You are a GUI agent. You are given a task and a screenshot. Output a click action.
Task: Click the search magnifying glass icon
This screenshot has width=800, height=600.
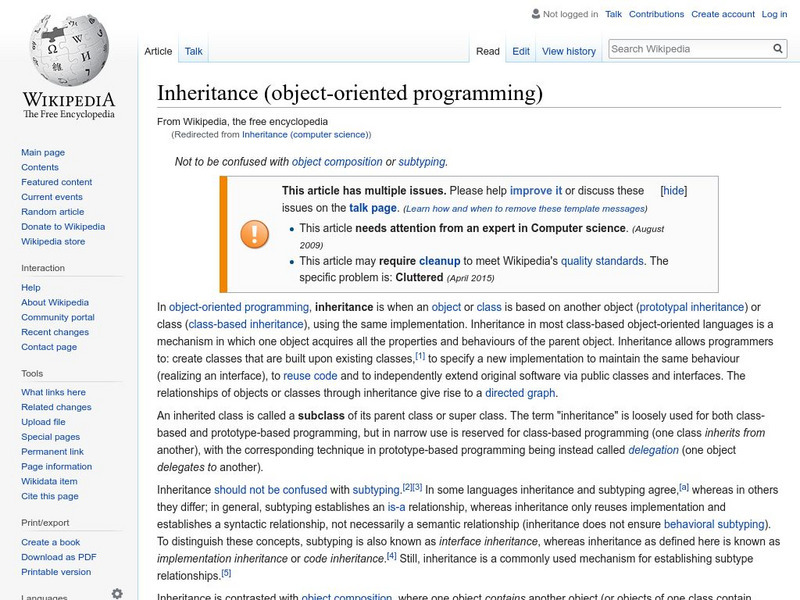click(777, 47)
